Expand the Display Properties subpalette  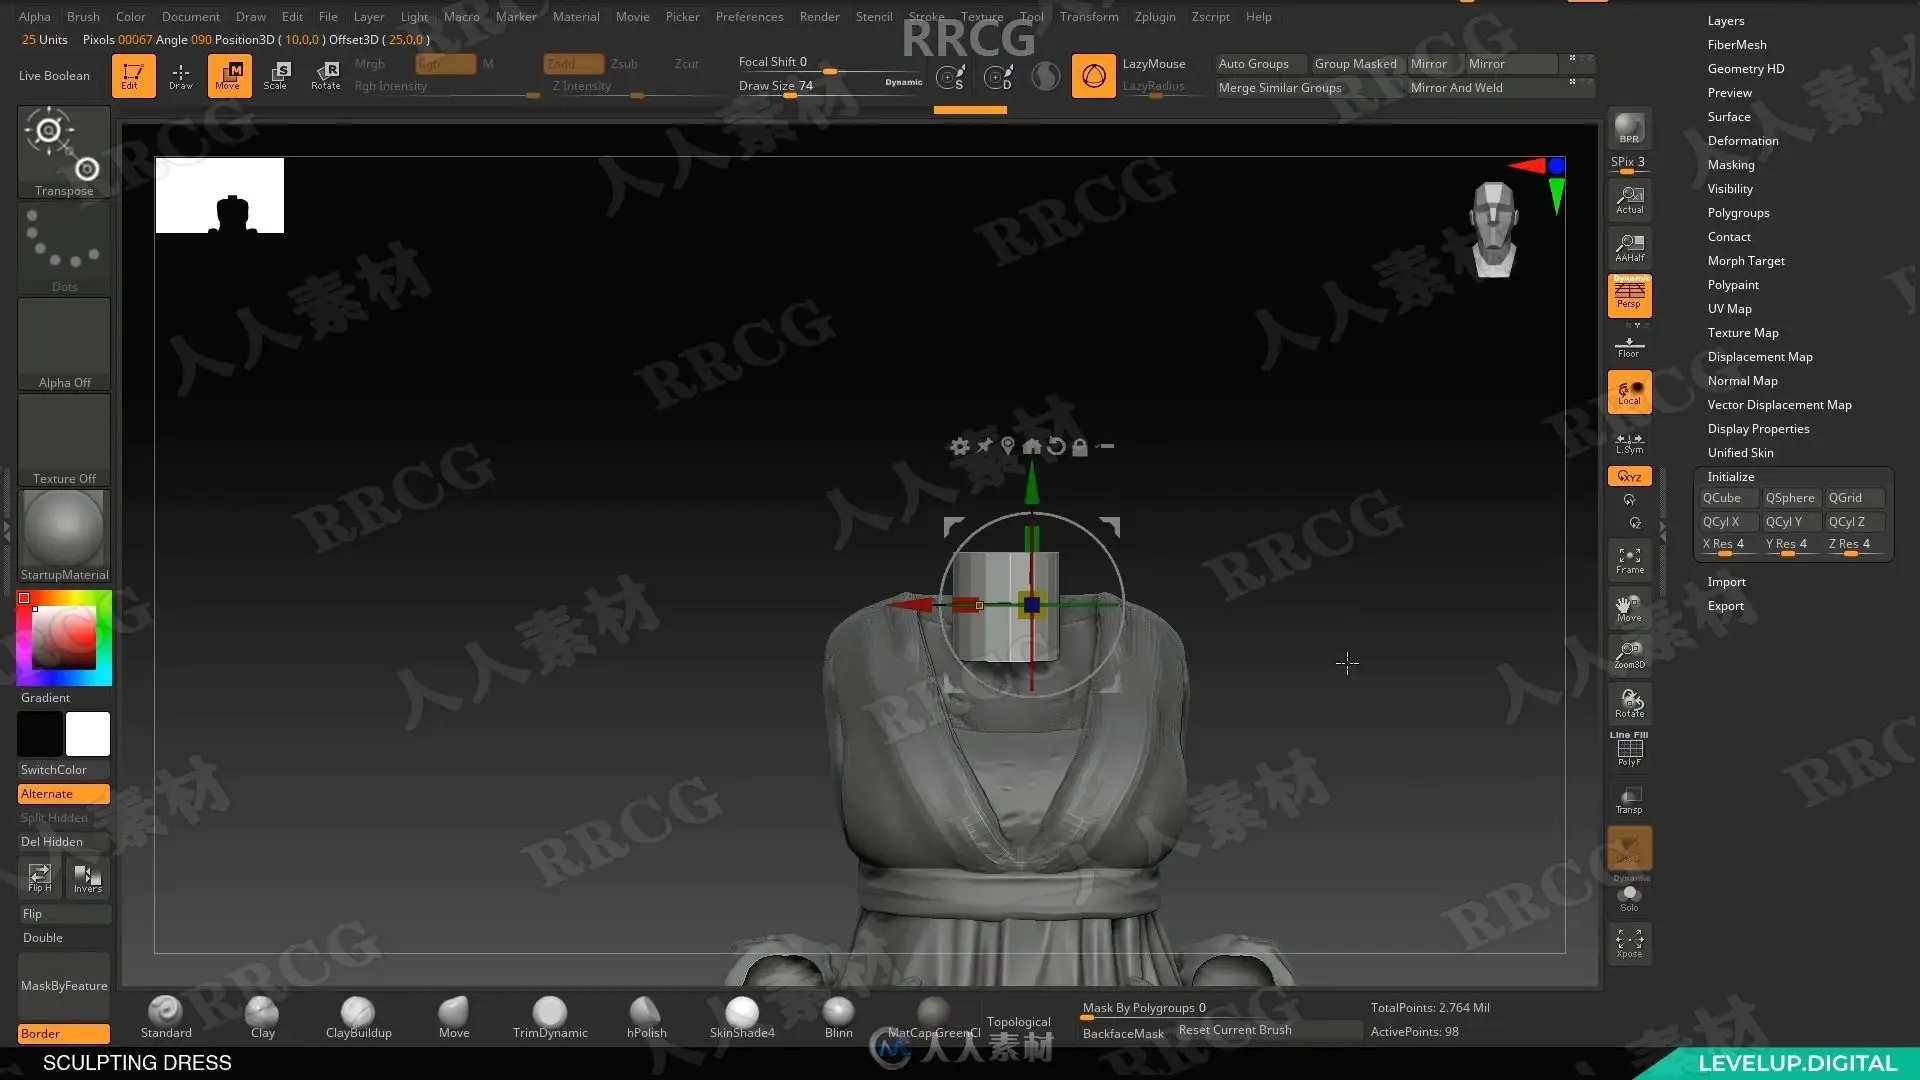tap(1758, 429)
